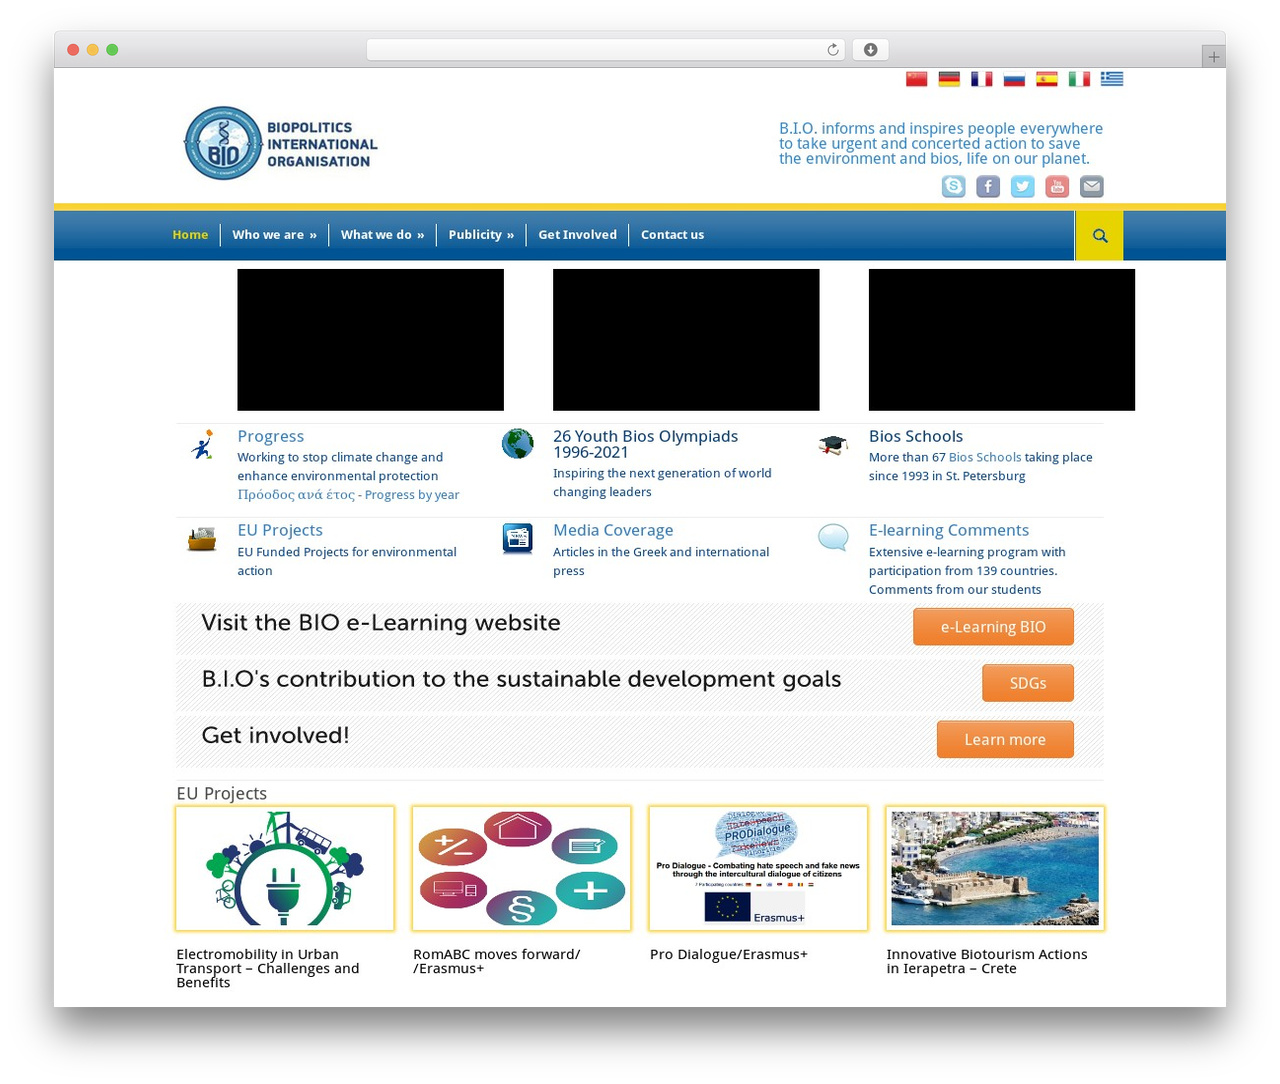Viewport: 1280px width, 1084px height.
Task: Follow the Bios Schools inline text link
Action: pos(985,457)
